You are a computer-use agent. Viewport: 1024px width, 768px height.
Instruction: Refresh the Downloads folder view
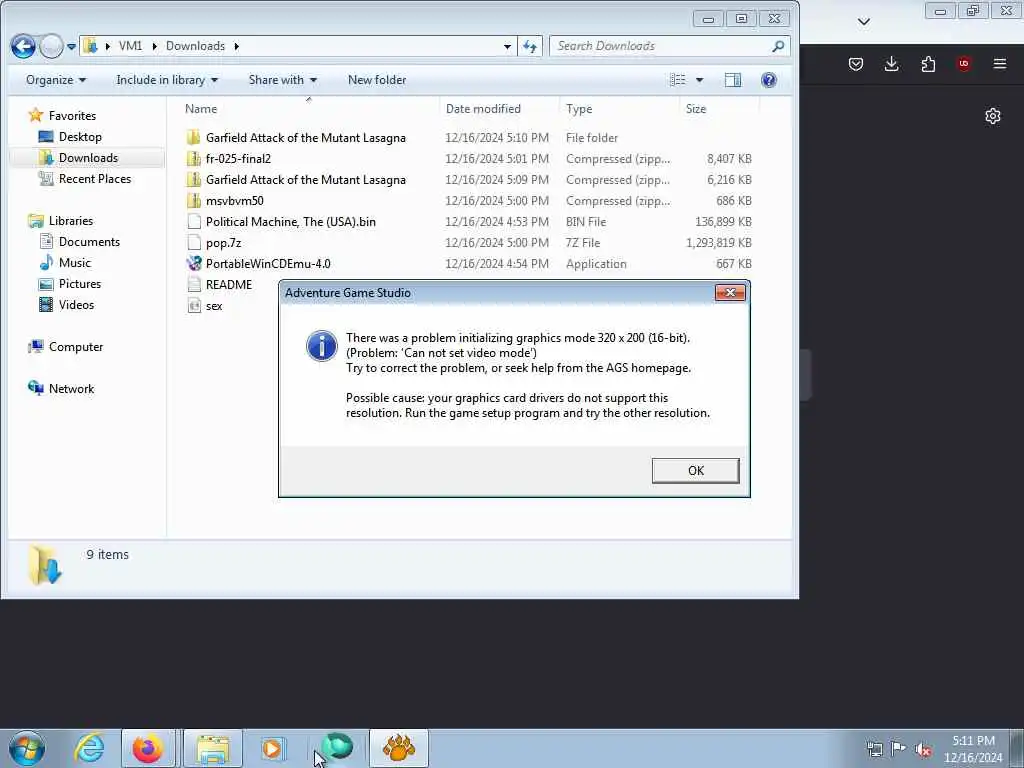click(530, 46)
